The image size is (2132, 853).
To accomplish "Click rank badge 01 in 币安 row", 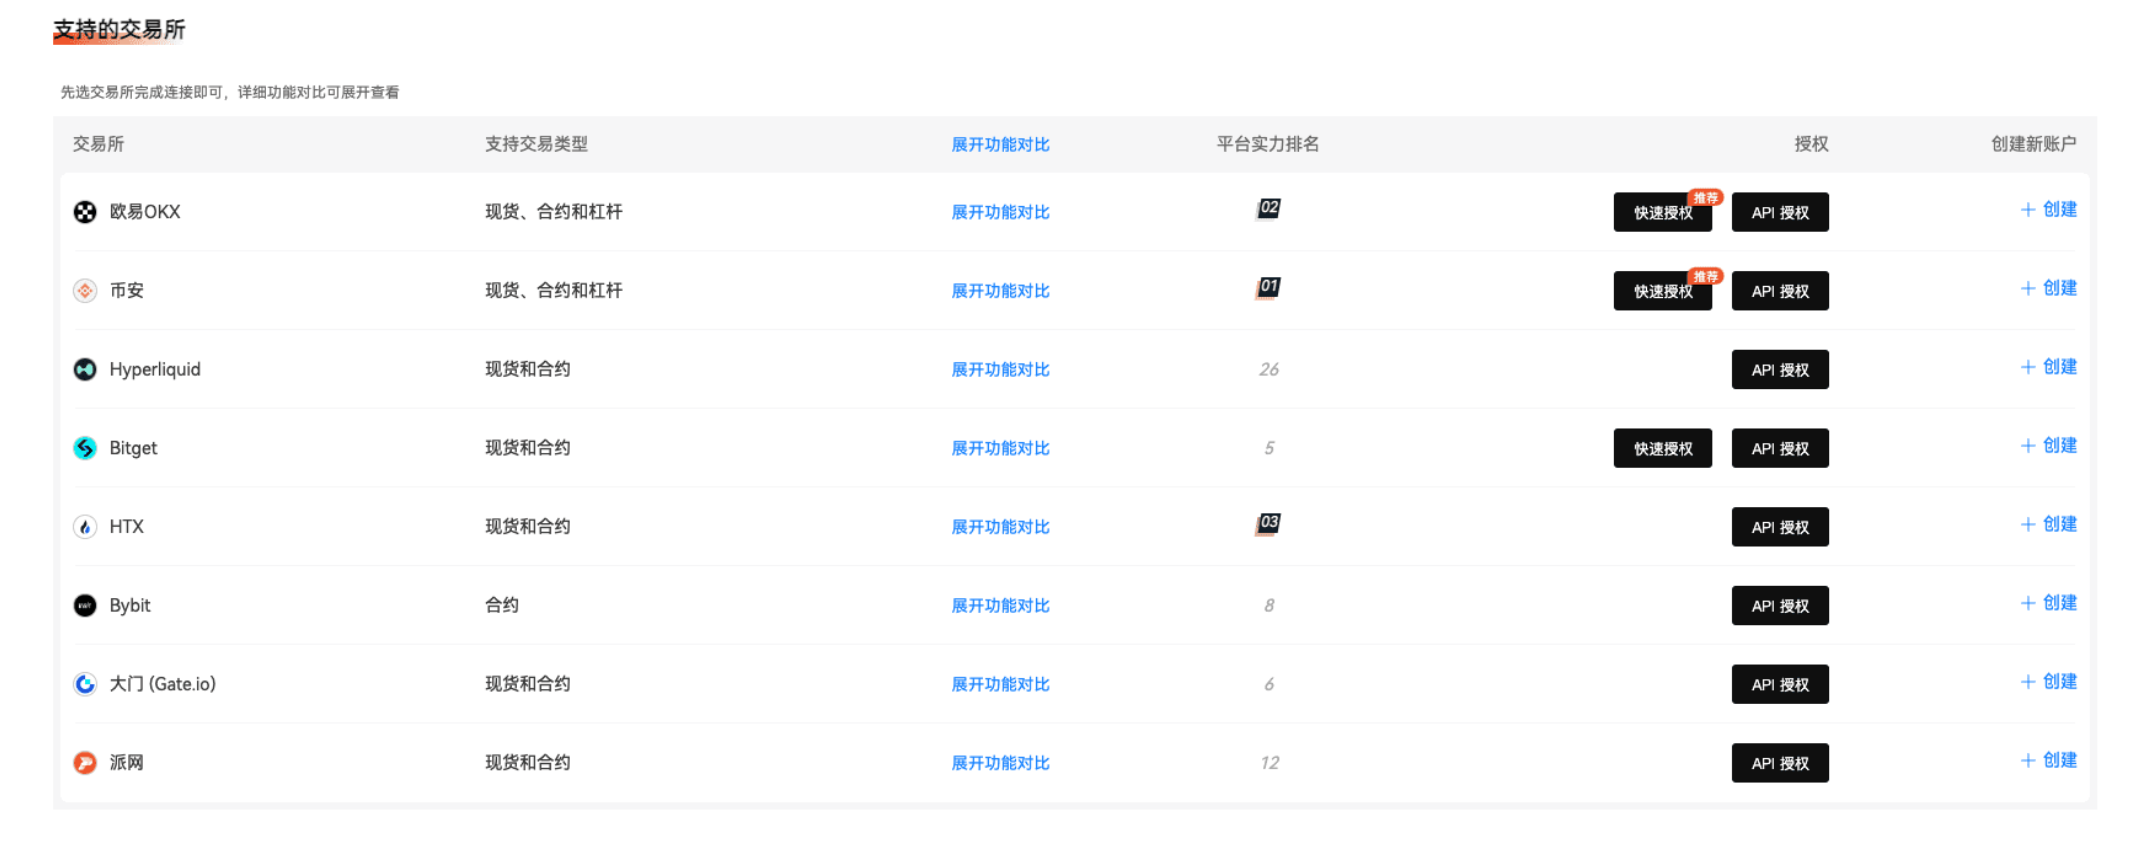I will click(x=1268, y=288).
